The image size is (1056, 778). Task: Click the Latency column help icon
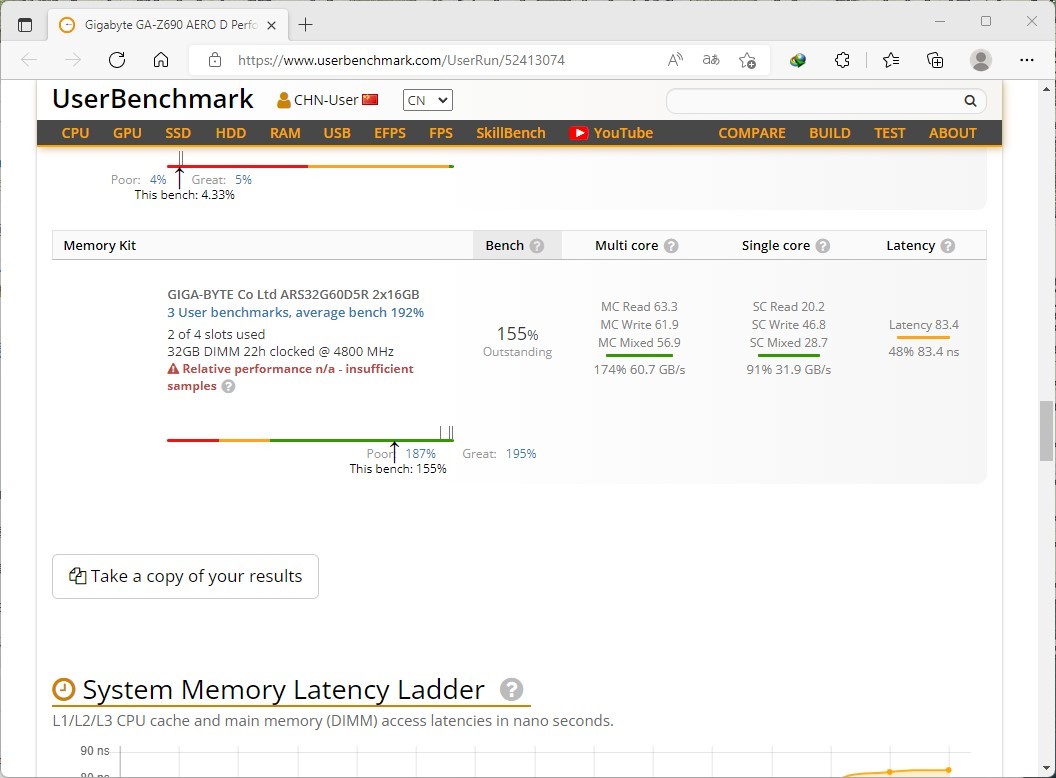948,246
